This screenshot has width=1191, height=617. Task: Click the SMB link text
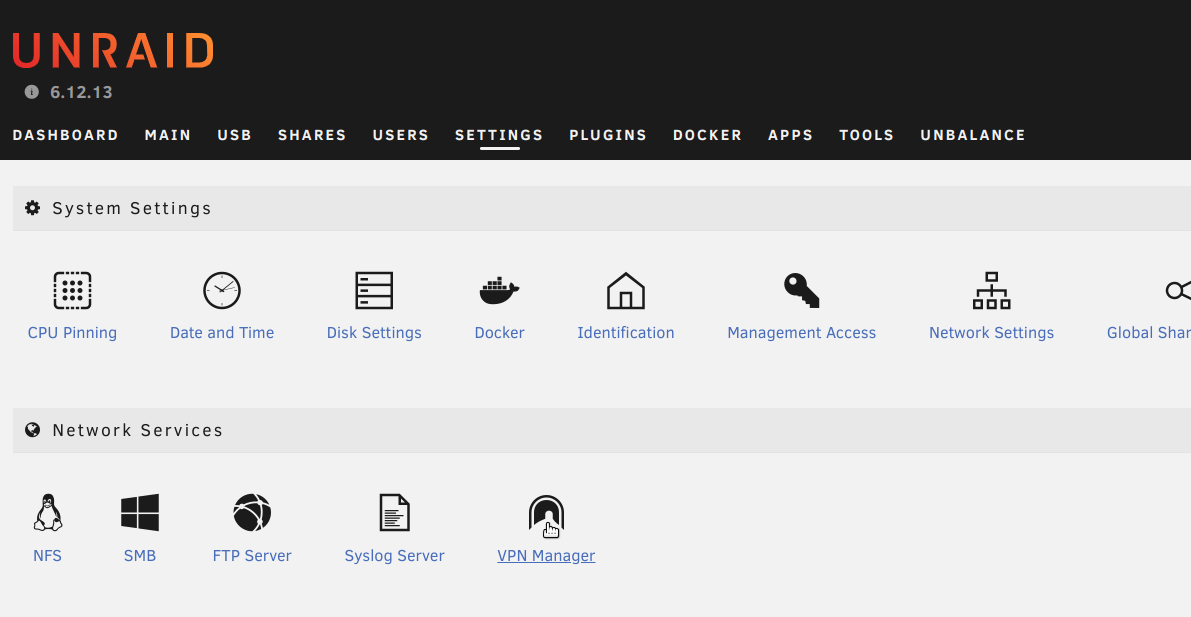[140, 556]
